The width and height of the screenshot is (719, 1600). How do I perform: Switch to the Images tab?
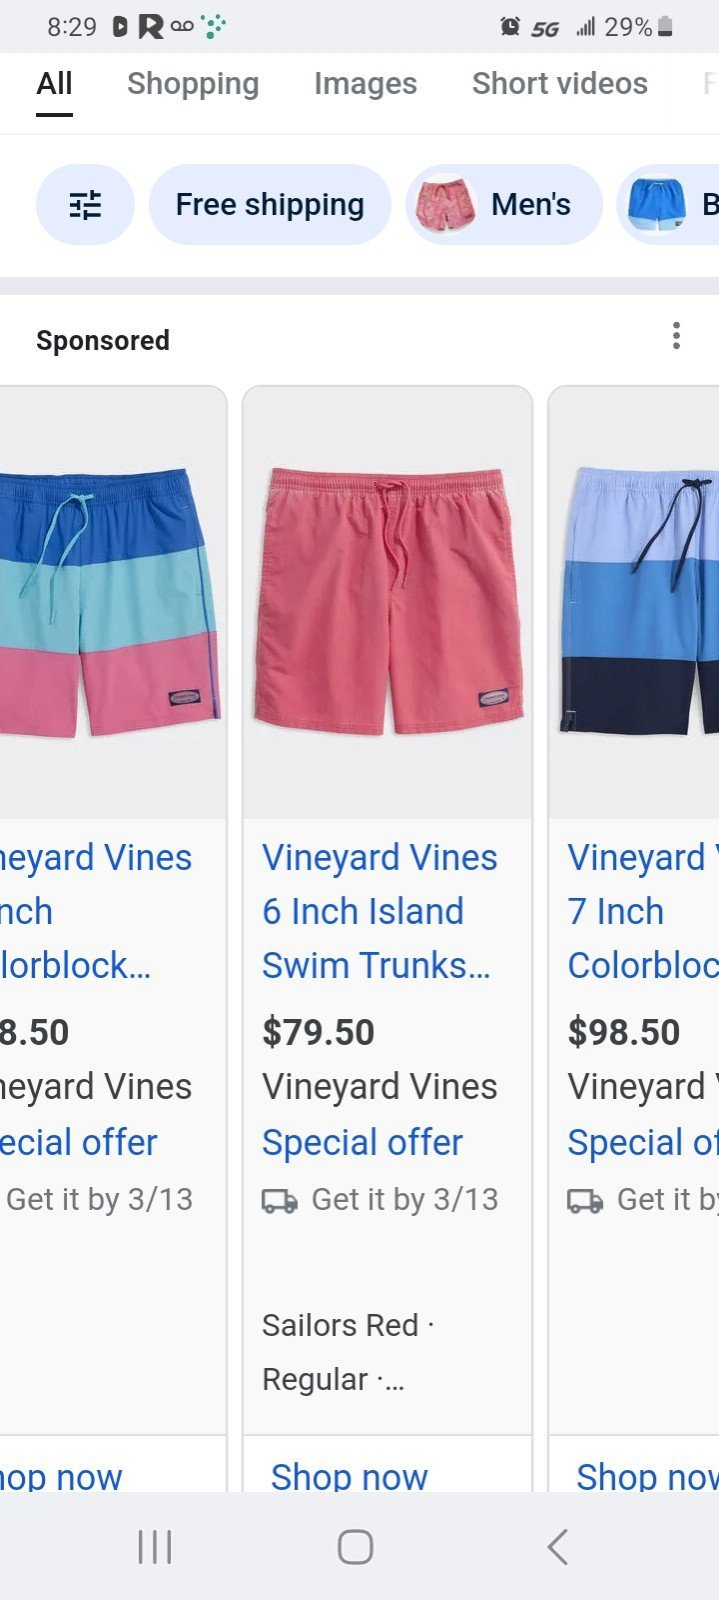pos(365,84)
